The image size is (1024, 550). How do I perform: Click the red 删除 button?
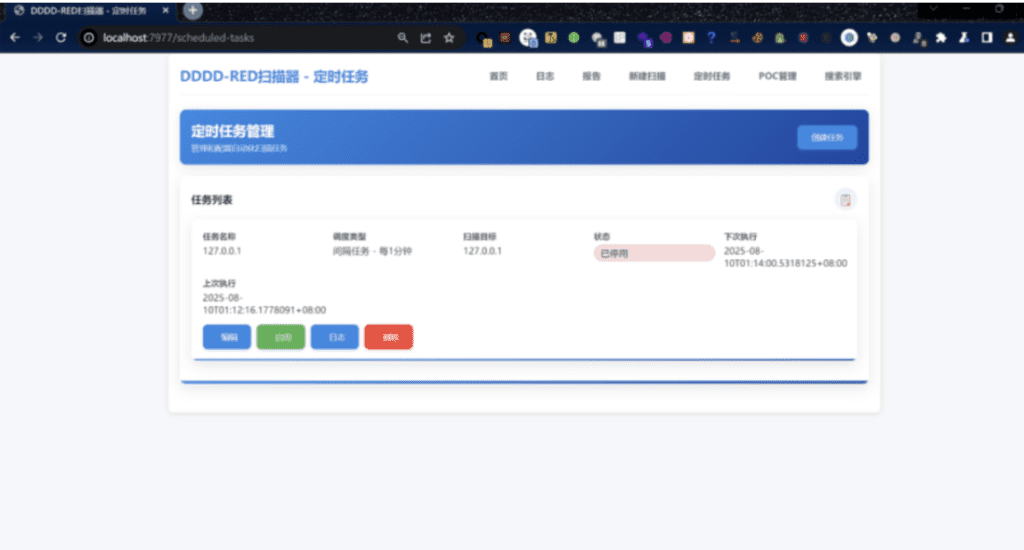click(389, 337)
